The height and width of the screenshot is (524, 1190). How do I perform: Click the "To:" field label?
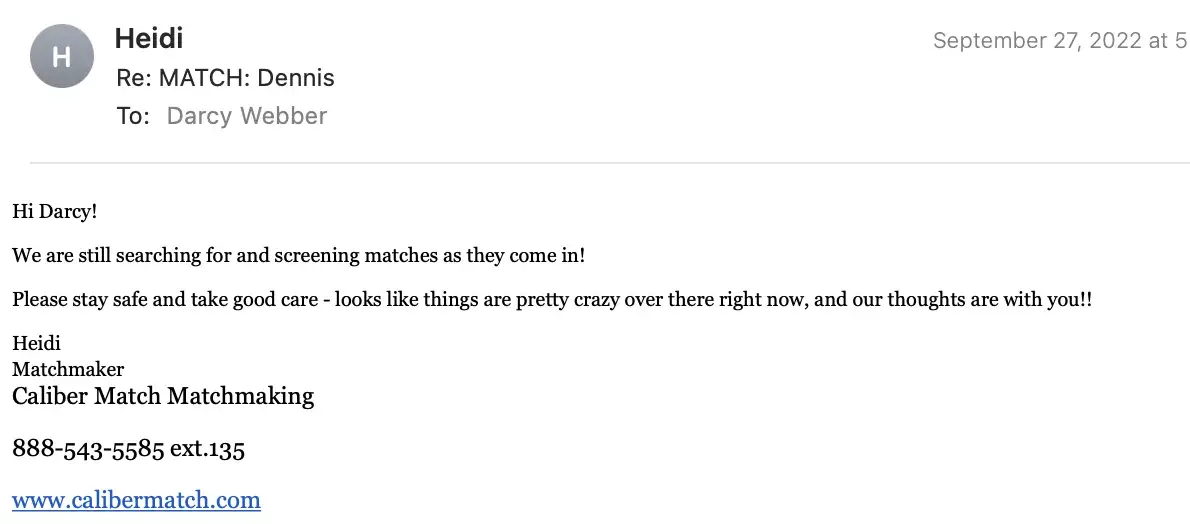132,116
